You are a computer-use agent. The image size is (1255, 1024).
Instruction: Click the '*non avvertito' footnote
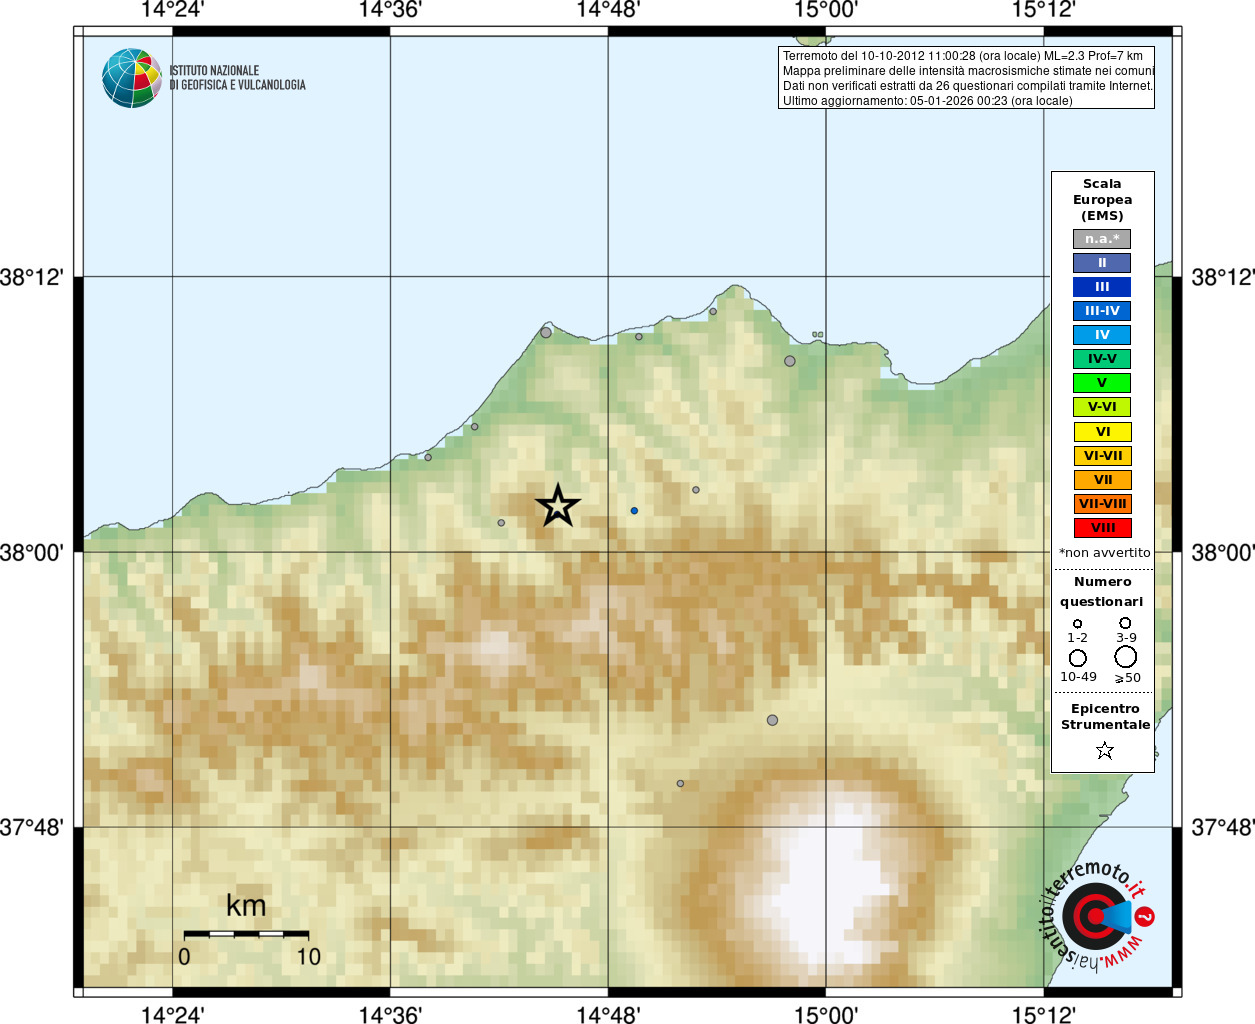pos(1104,552)
